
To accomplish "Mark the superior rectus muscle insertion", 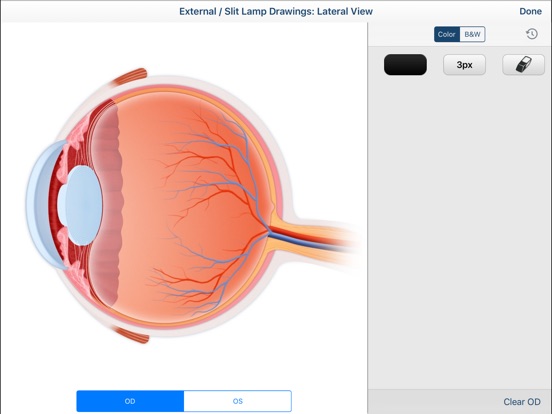I will [x=132, y=76].
